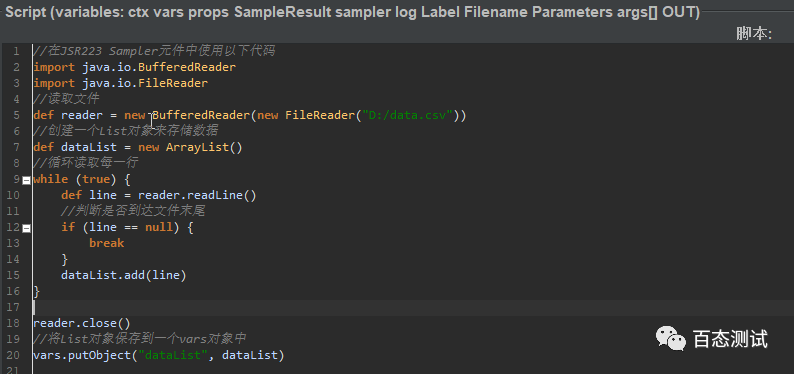Click the first comment line about JSR223 Sampler

coord(154,51)
